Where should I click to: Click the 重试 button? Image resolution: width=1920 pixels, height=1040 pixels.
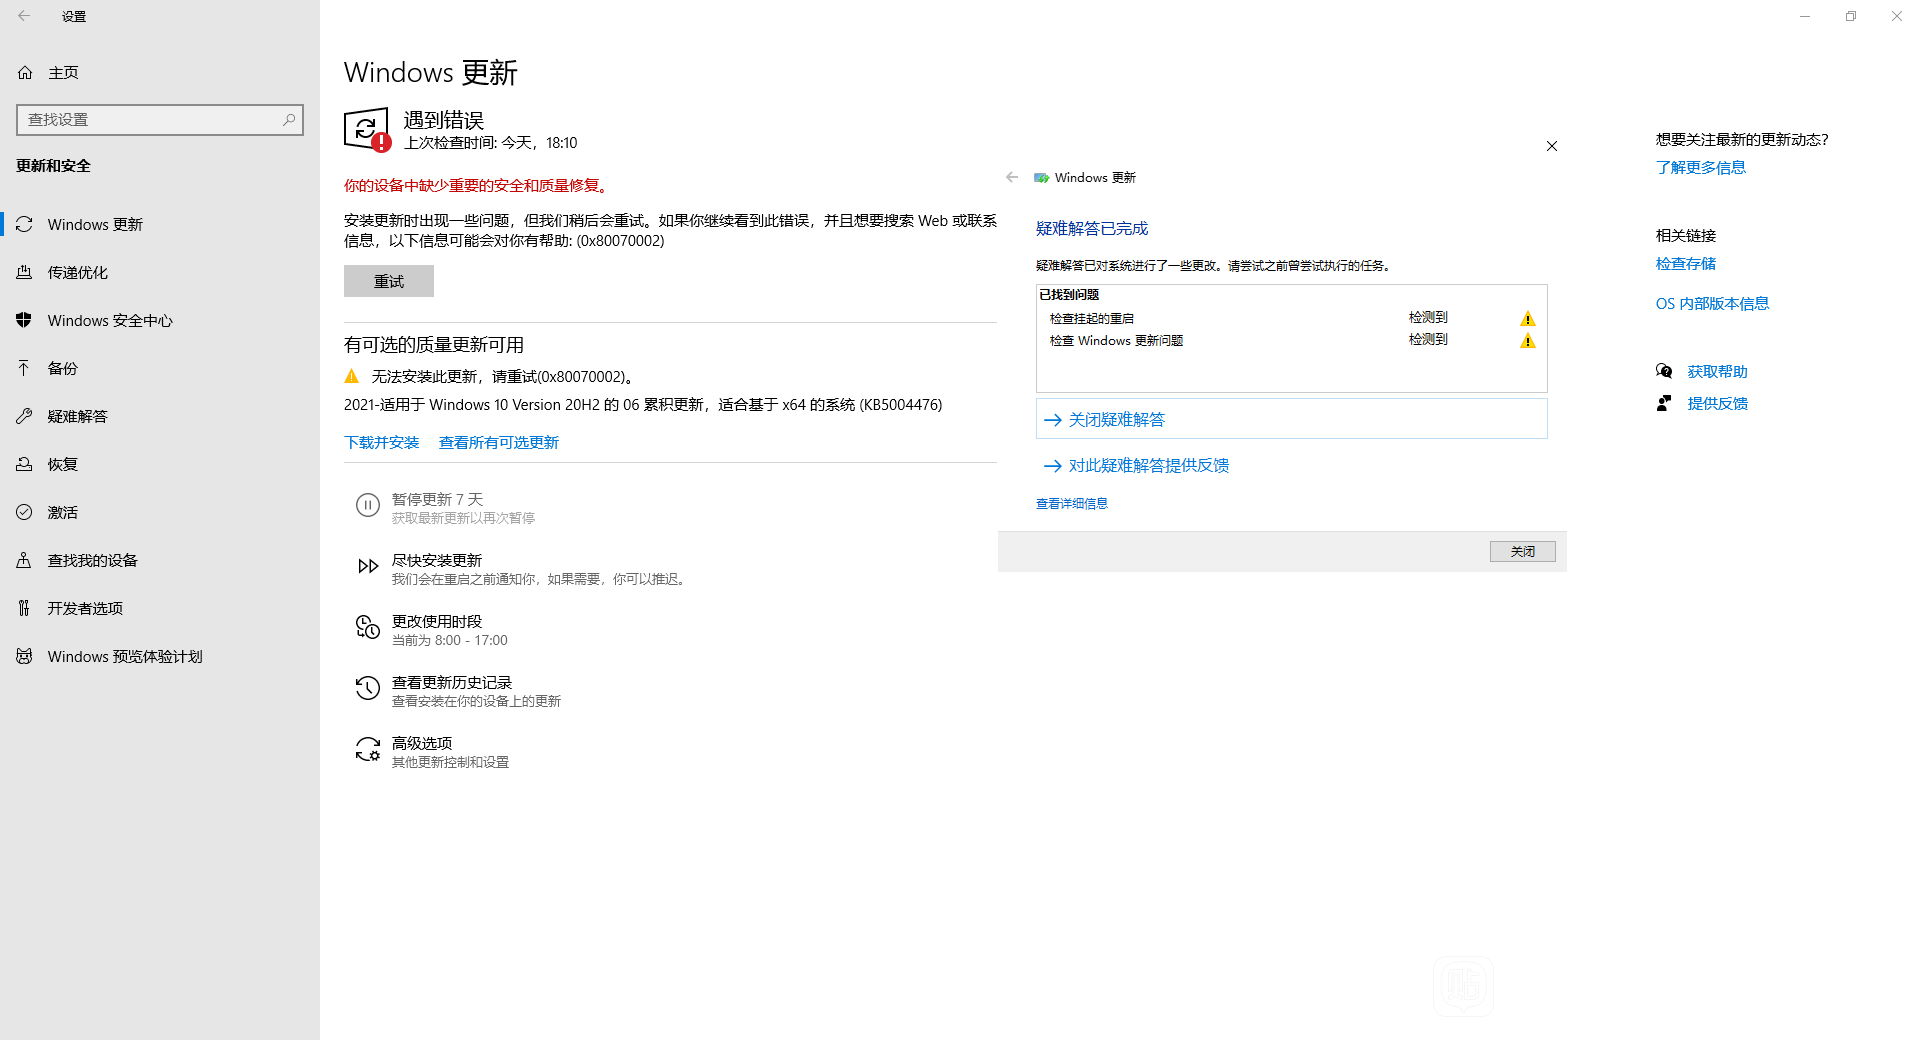[x=389, y=281]
